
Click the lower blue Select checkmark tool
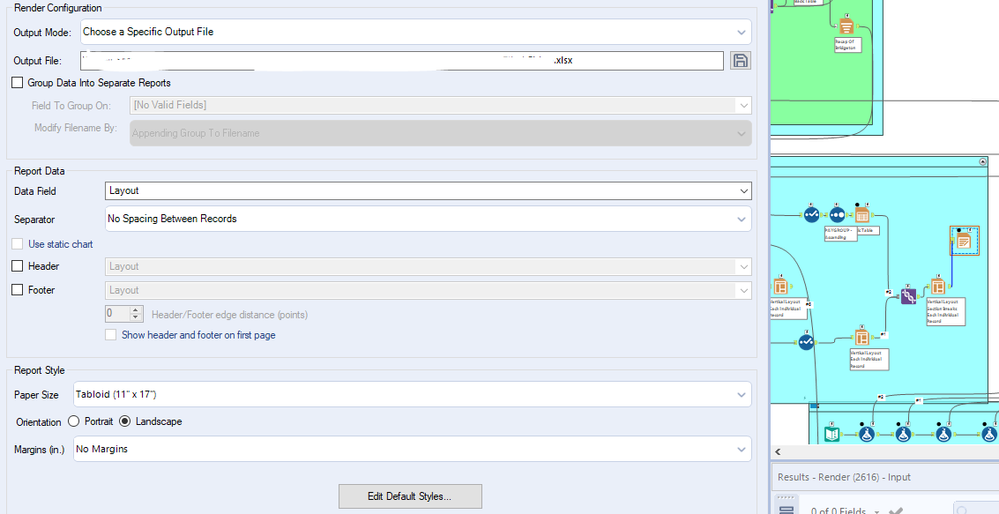point(807,343)
